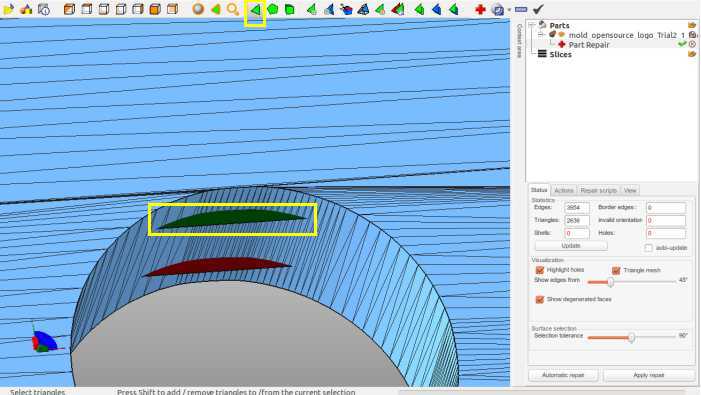701x395 pixels.
Task: Click the red cross repair toolbar icon
Action: (480, 9)
